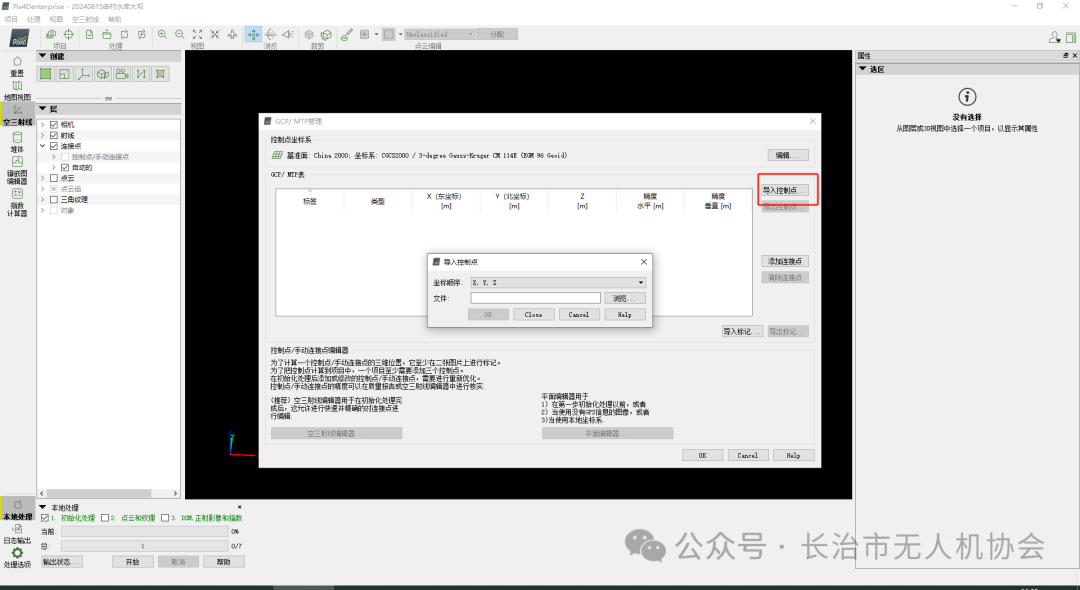
Task: Click the wireframe cube clipping box icon
Action: click(x=326, y=34)
